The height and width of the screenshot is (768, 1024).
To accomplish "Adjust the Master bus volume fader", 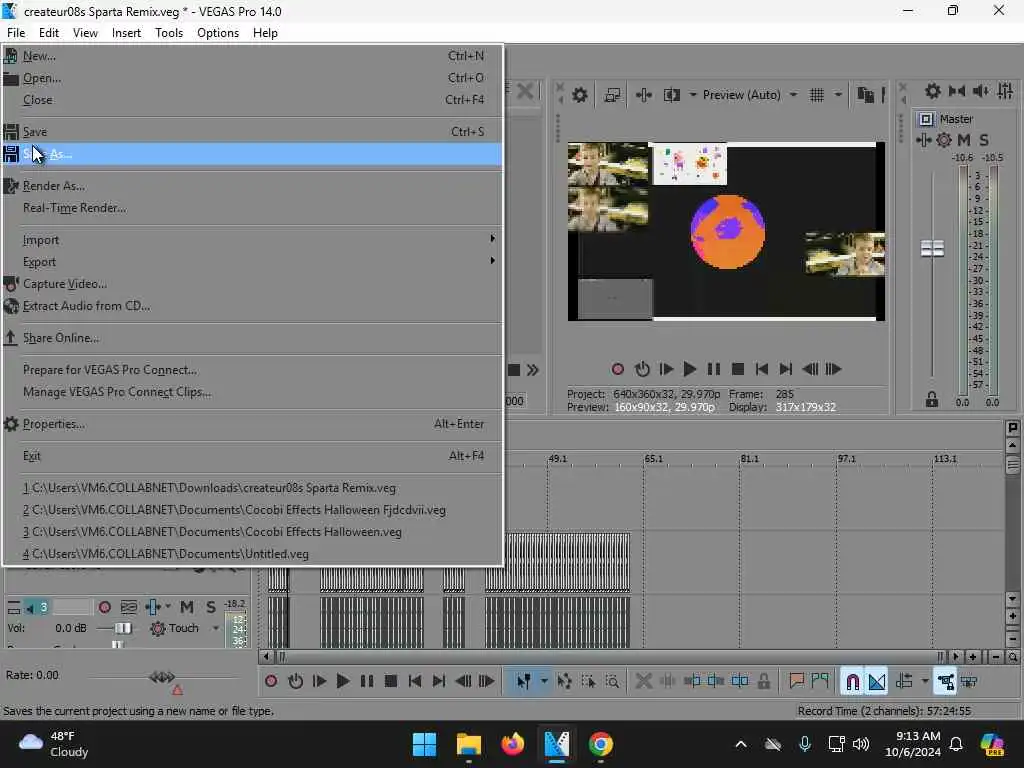I will [x=932, y=248].
